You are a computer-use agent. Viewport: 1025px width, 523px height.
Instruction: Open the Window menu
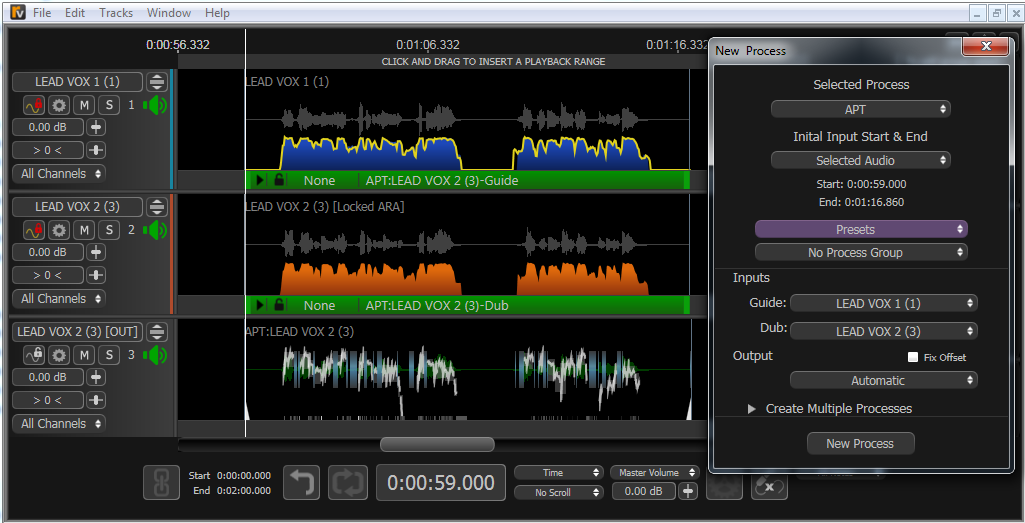coord(169,13)
